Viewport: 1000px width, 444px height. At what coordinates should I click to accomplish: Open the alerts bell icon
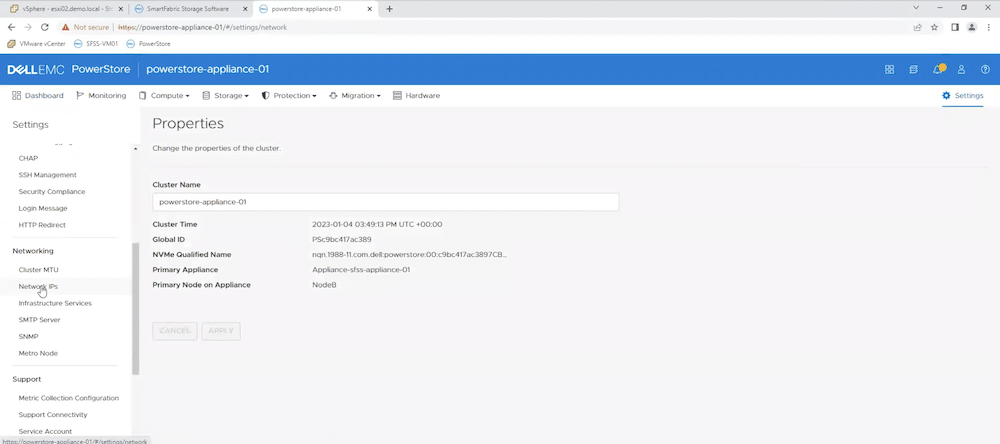(x=938, y=69)
